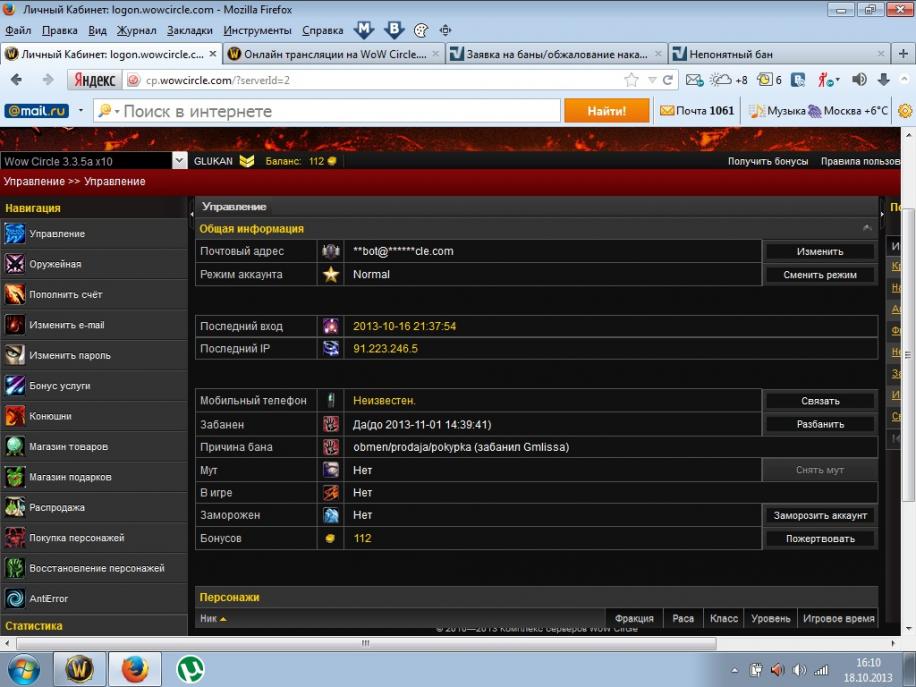The width and height of the screenshot is (916, 687).
Task: Click the Пополнить счёт sidebar icon
Action: pos(15,295)
